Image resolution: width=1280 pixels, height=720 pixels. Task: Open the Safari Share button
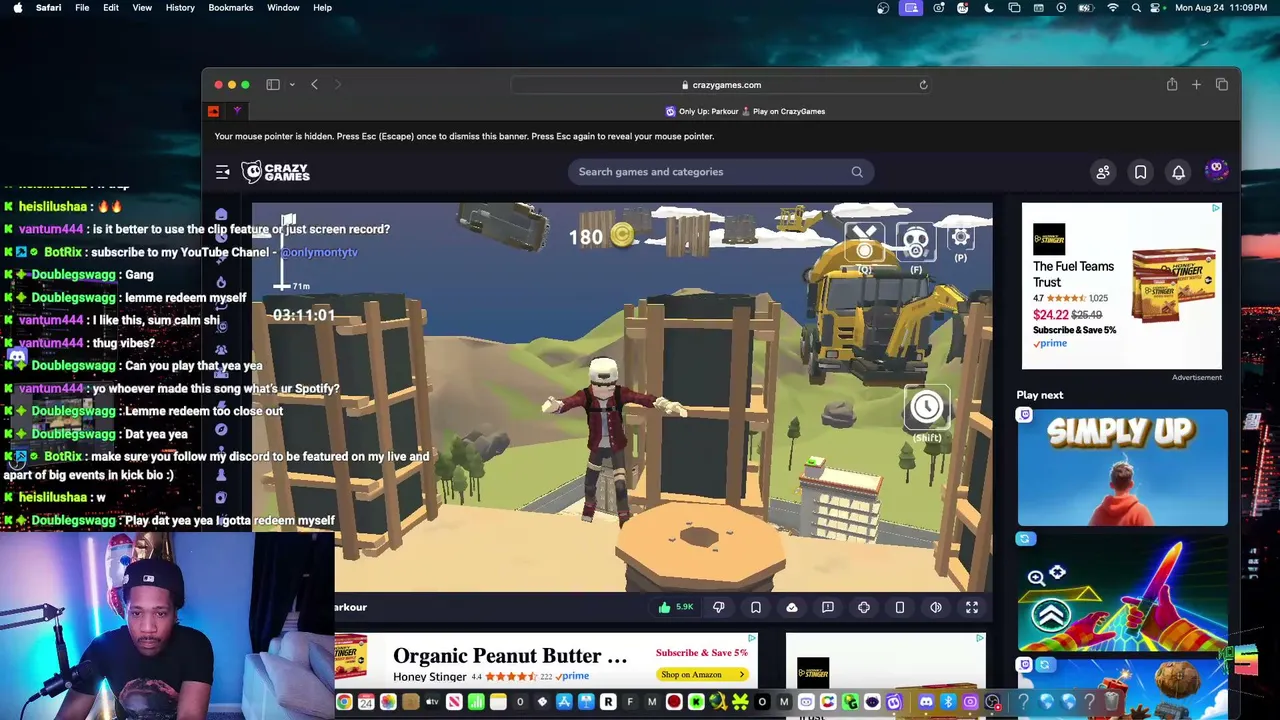pyautogui.click(x=1172, y=85)
